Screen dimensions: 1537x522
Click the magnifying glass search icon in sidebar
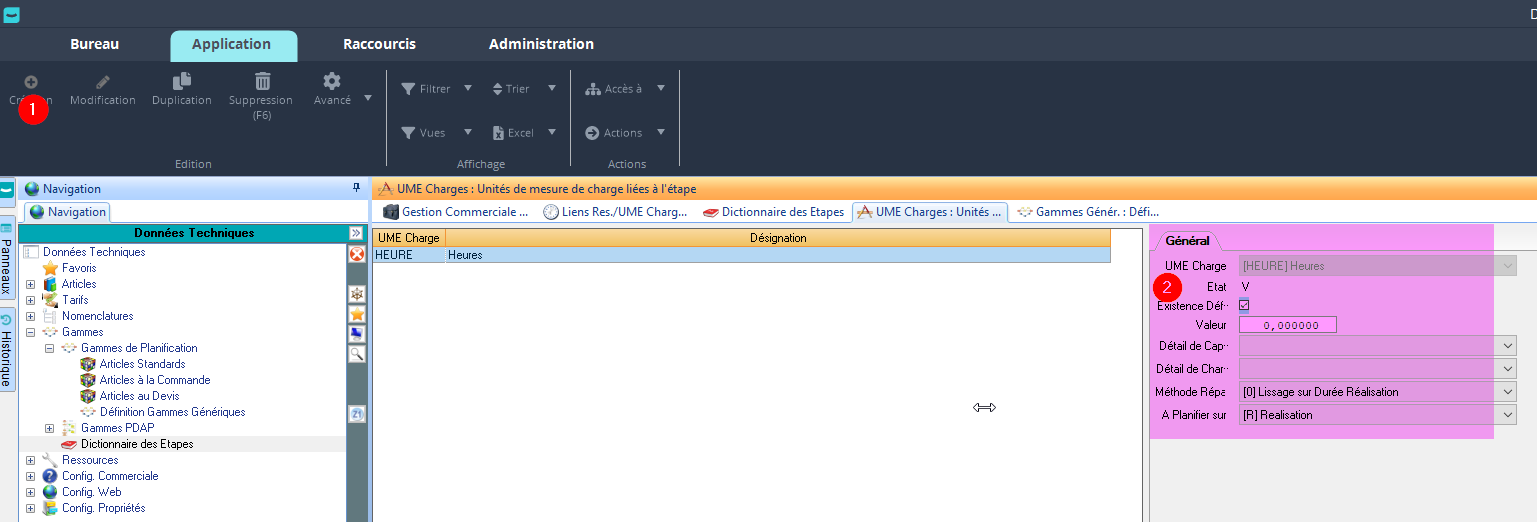tap(356, 354)
